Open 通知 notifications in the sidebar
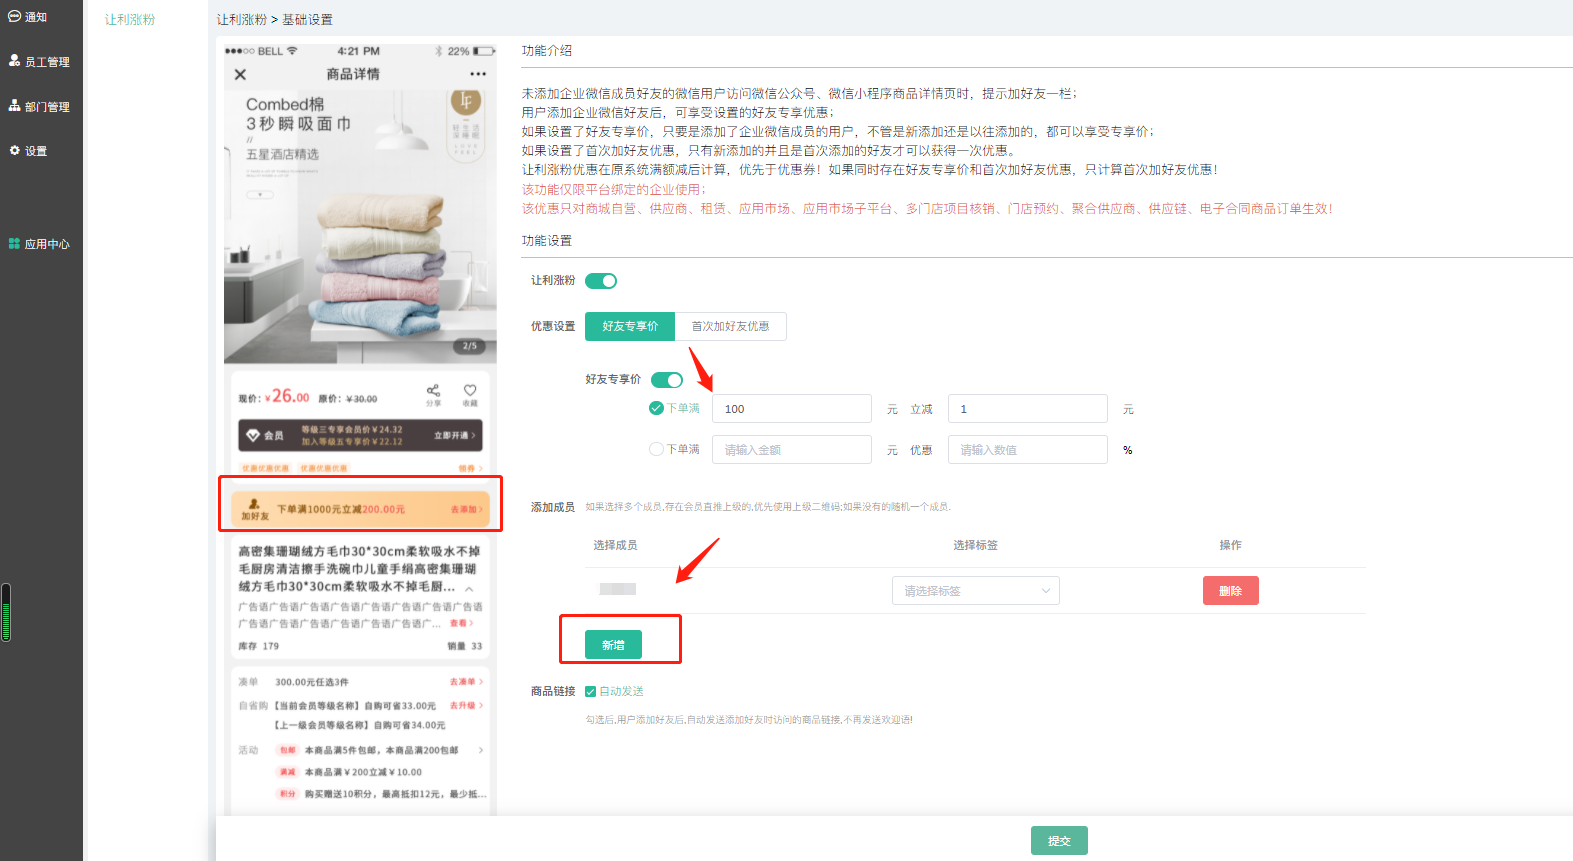 tap(28, 17)
